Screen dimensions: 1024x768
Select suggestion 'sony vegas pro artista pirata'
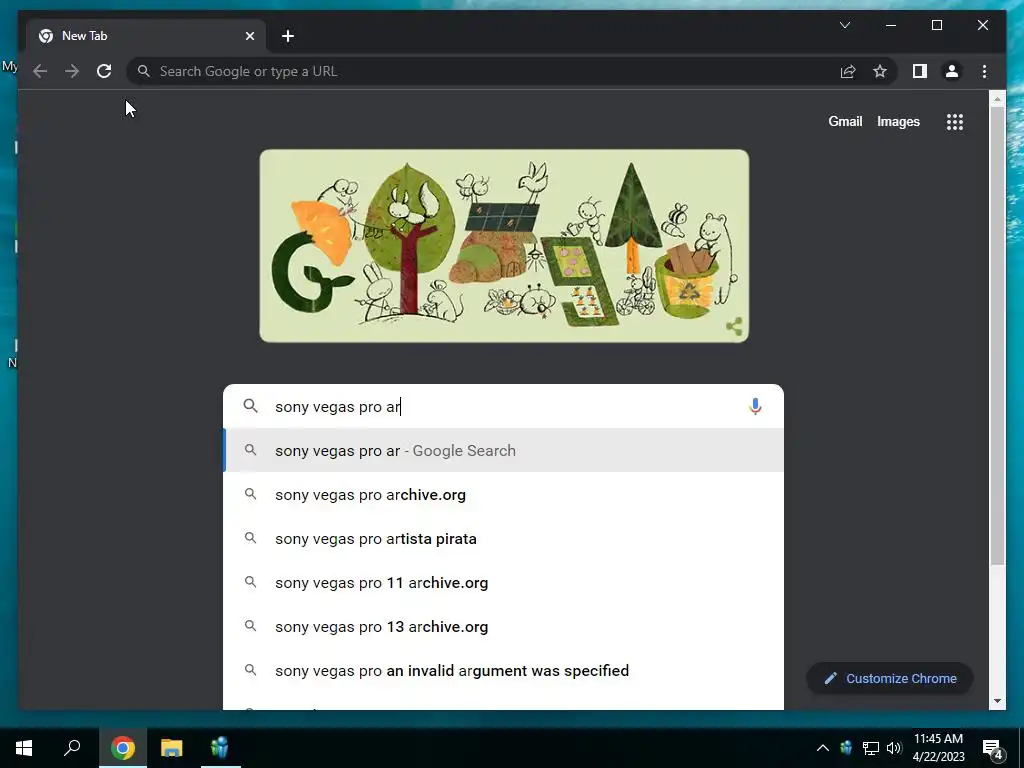point(504,539)
